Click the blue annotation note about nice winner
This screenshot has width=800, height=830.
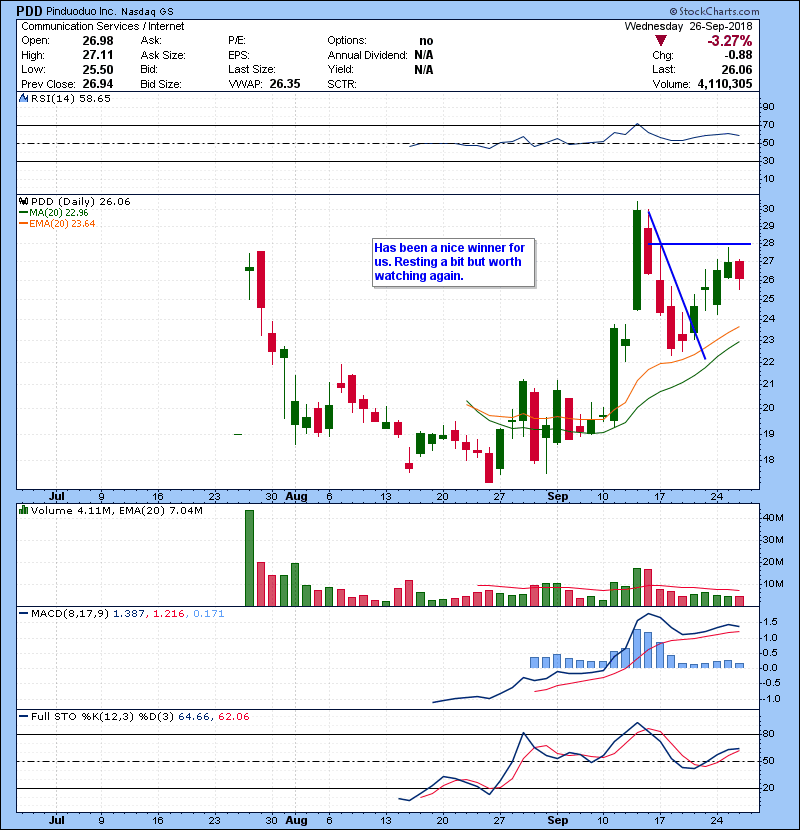453,262
